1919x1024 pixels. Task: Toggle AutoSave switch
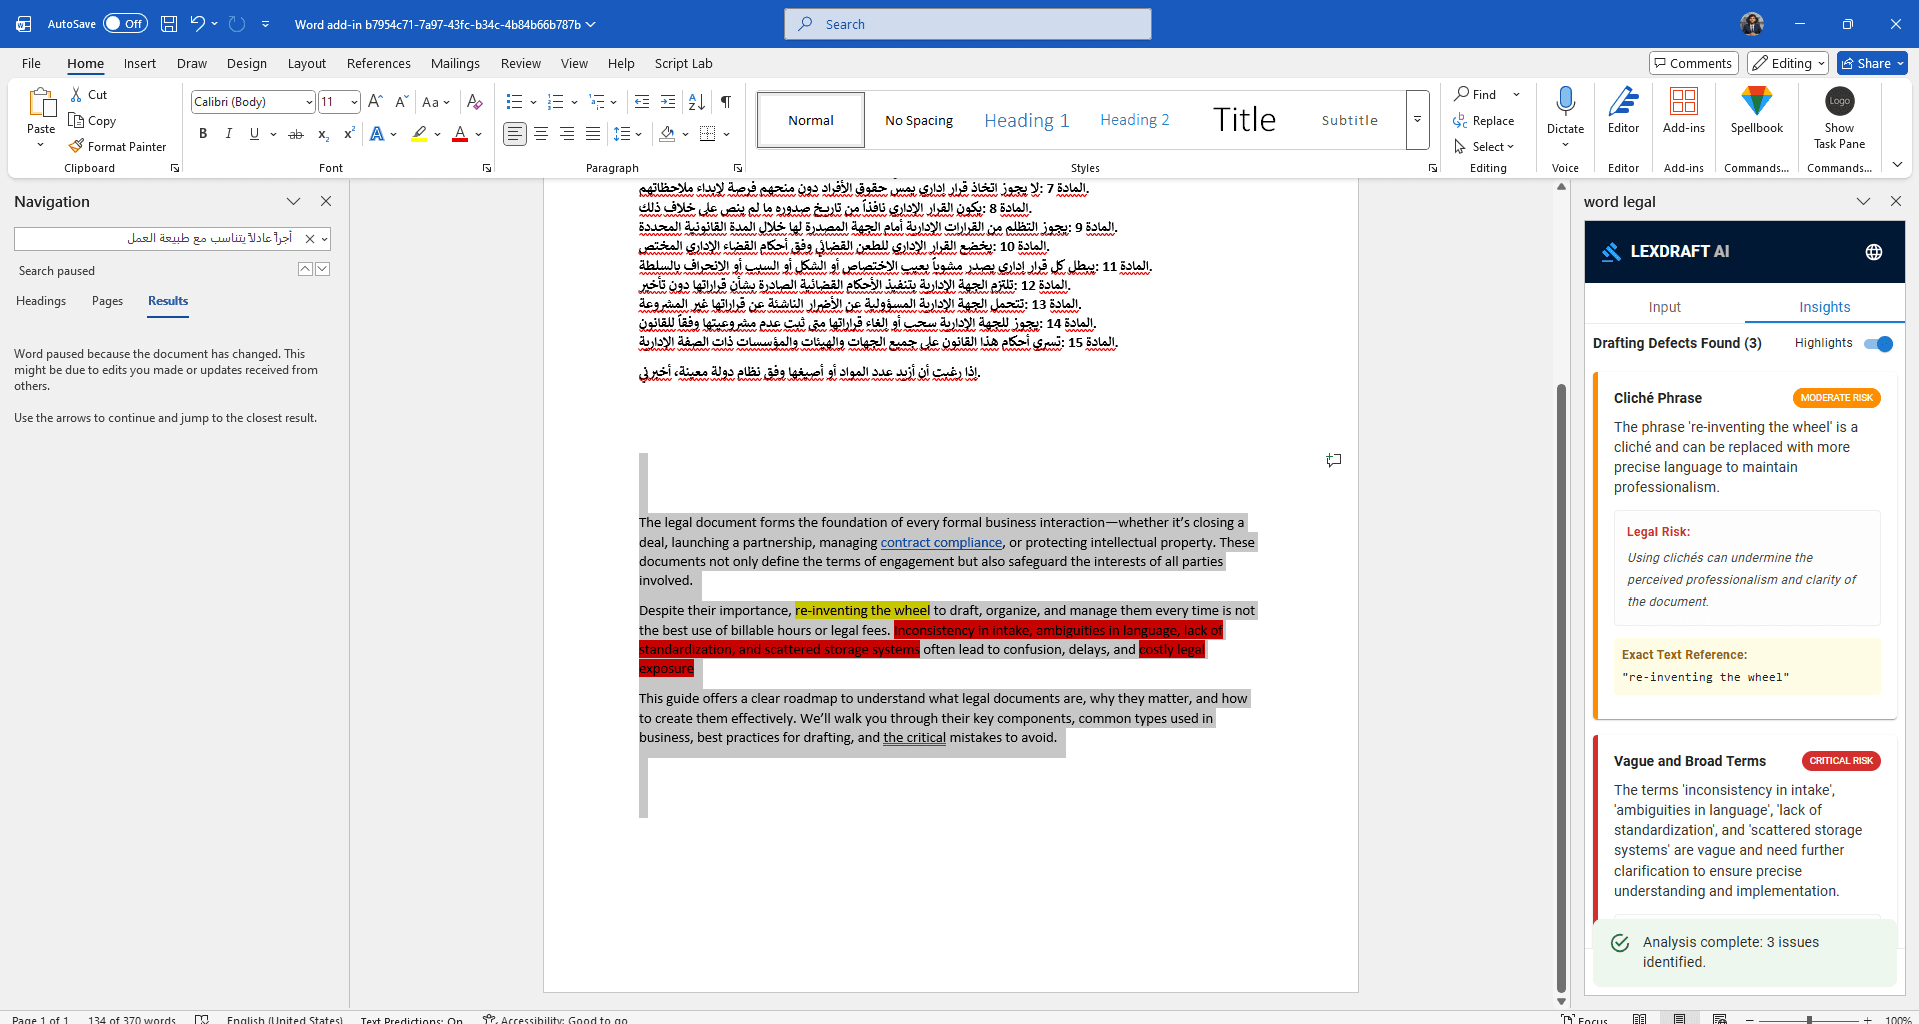[x=125, y=24]
